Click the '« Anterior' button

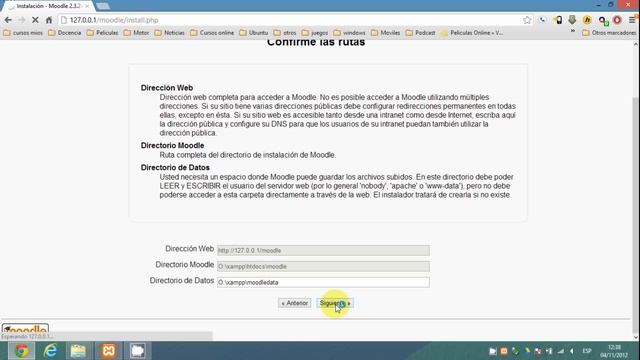pyautogui.click(x=294, y=303)
